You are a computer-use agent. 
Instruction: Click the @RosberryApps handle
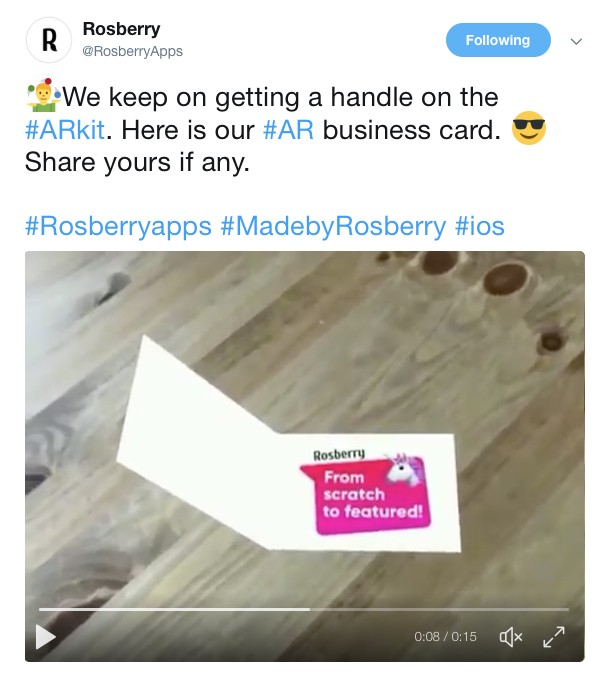132,51
